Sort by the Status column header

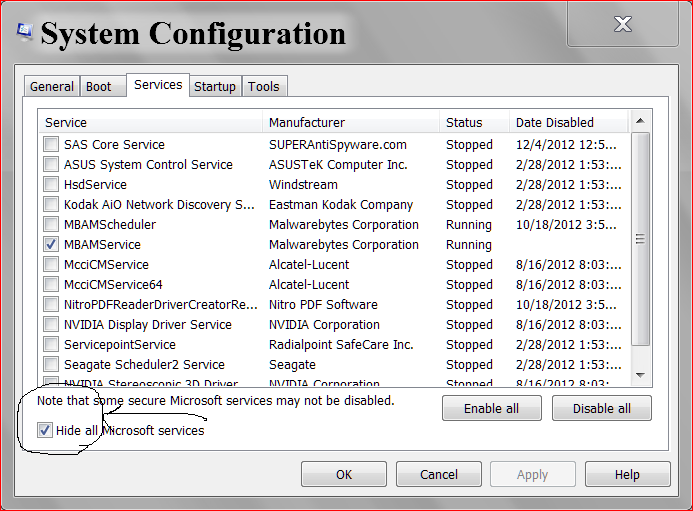tap(475, 122)
